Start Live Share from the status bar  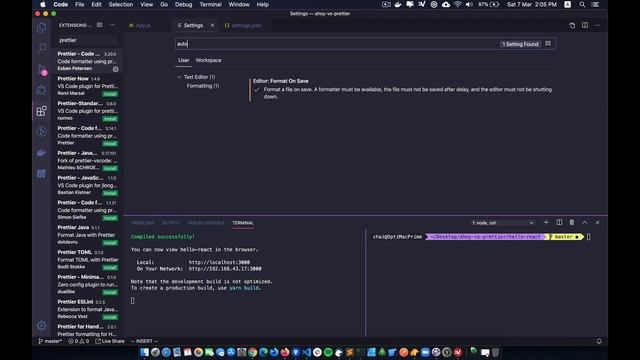tap(110, 341)
